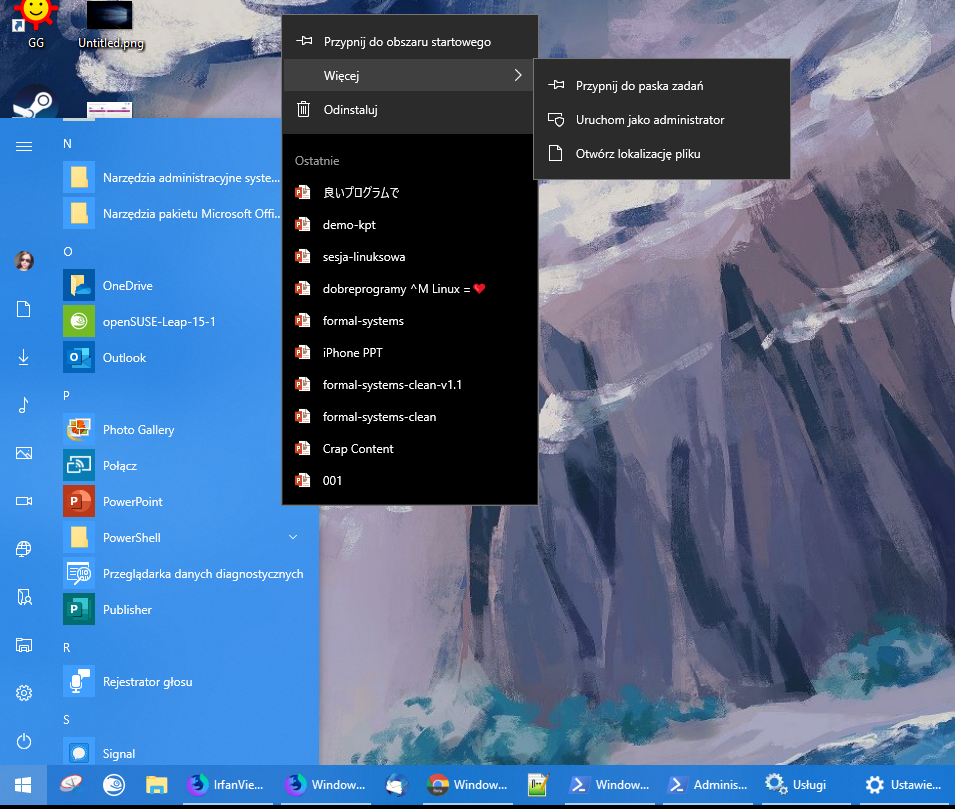Open recent file demo-kpt
Image resolution: width=955 pixels, height=809 pixels.
pos(349,225)
